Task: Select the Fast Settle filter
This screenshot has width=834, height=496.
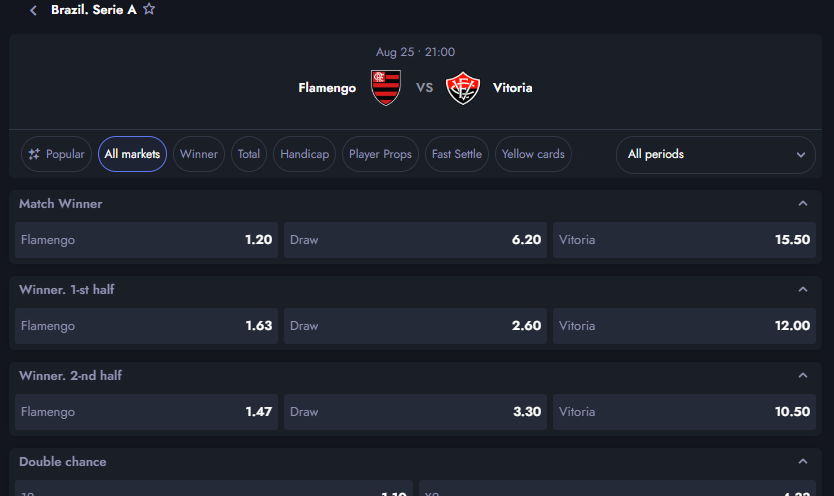Action: point(457,154)
